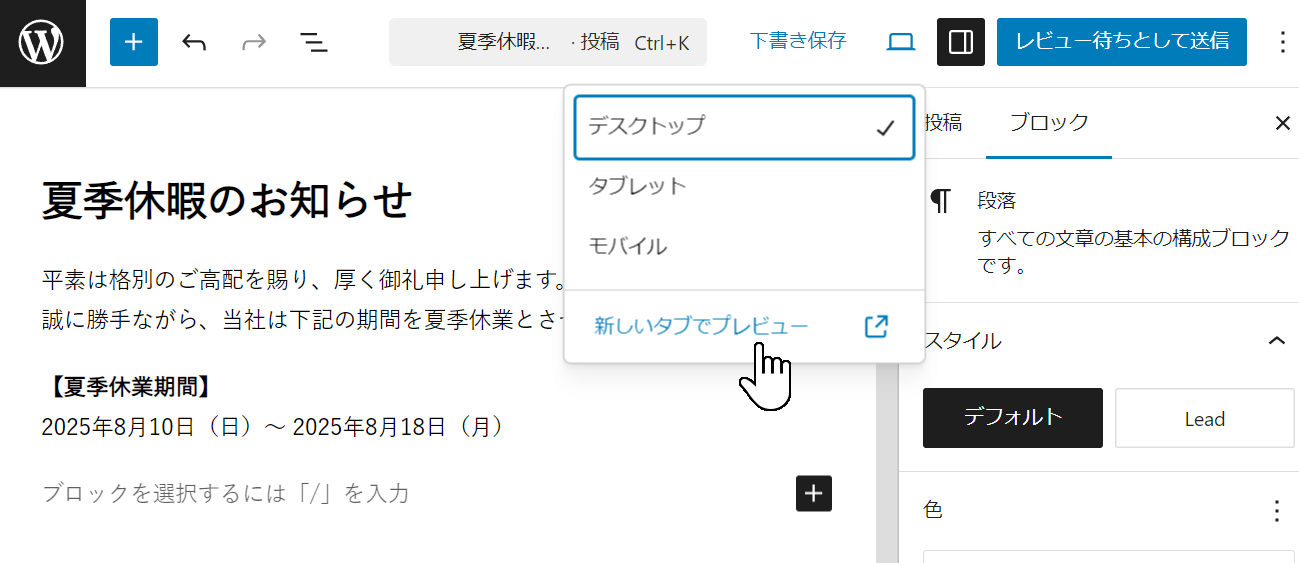The height and width of the screenshot is (563, 1299).
Task: Switch to the ブロック tab
Action: 1048,123
